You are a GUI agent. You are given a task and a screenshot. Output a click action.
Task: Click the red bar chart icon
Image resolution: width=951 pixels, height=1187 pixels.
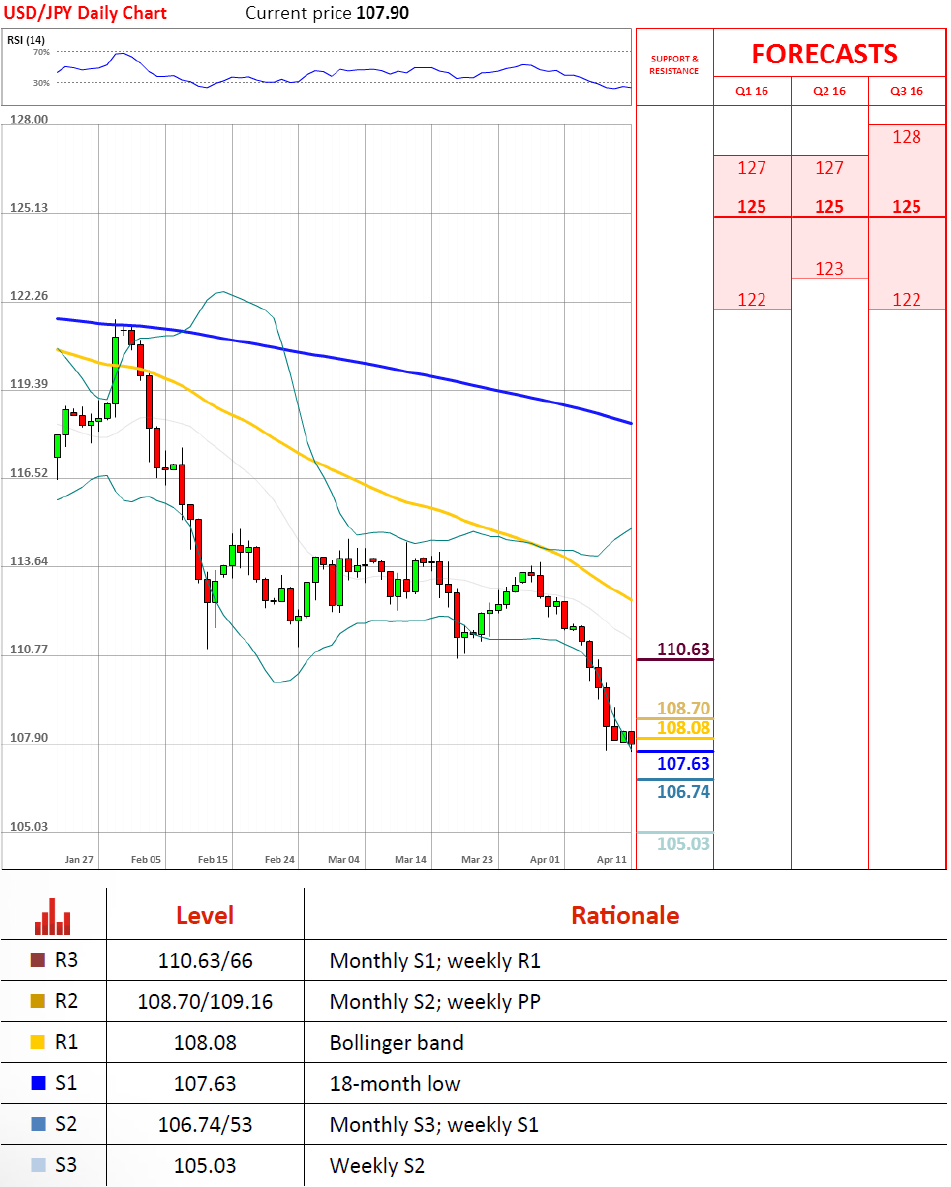click(52, 916)
